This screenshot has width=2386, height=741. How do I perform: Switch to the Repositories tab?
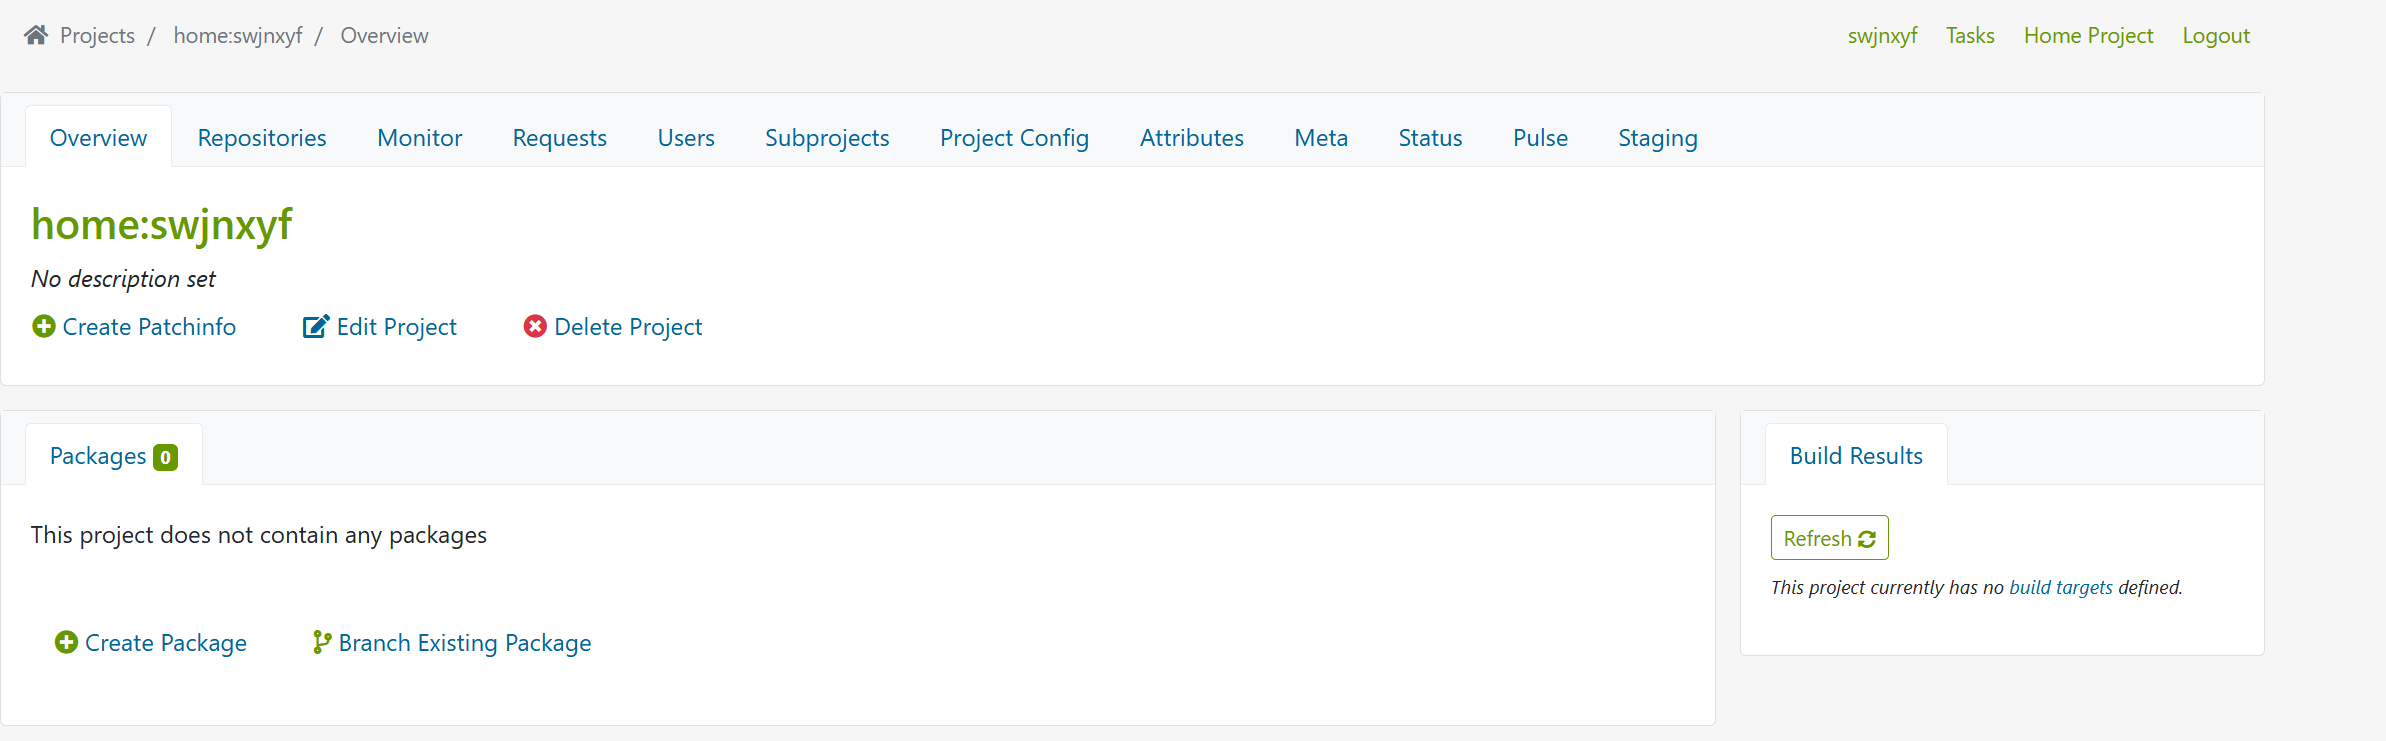pos(262,138)
